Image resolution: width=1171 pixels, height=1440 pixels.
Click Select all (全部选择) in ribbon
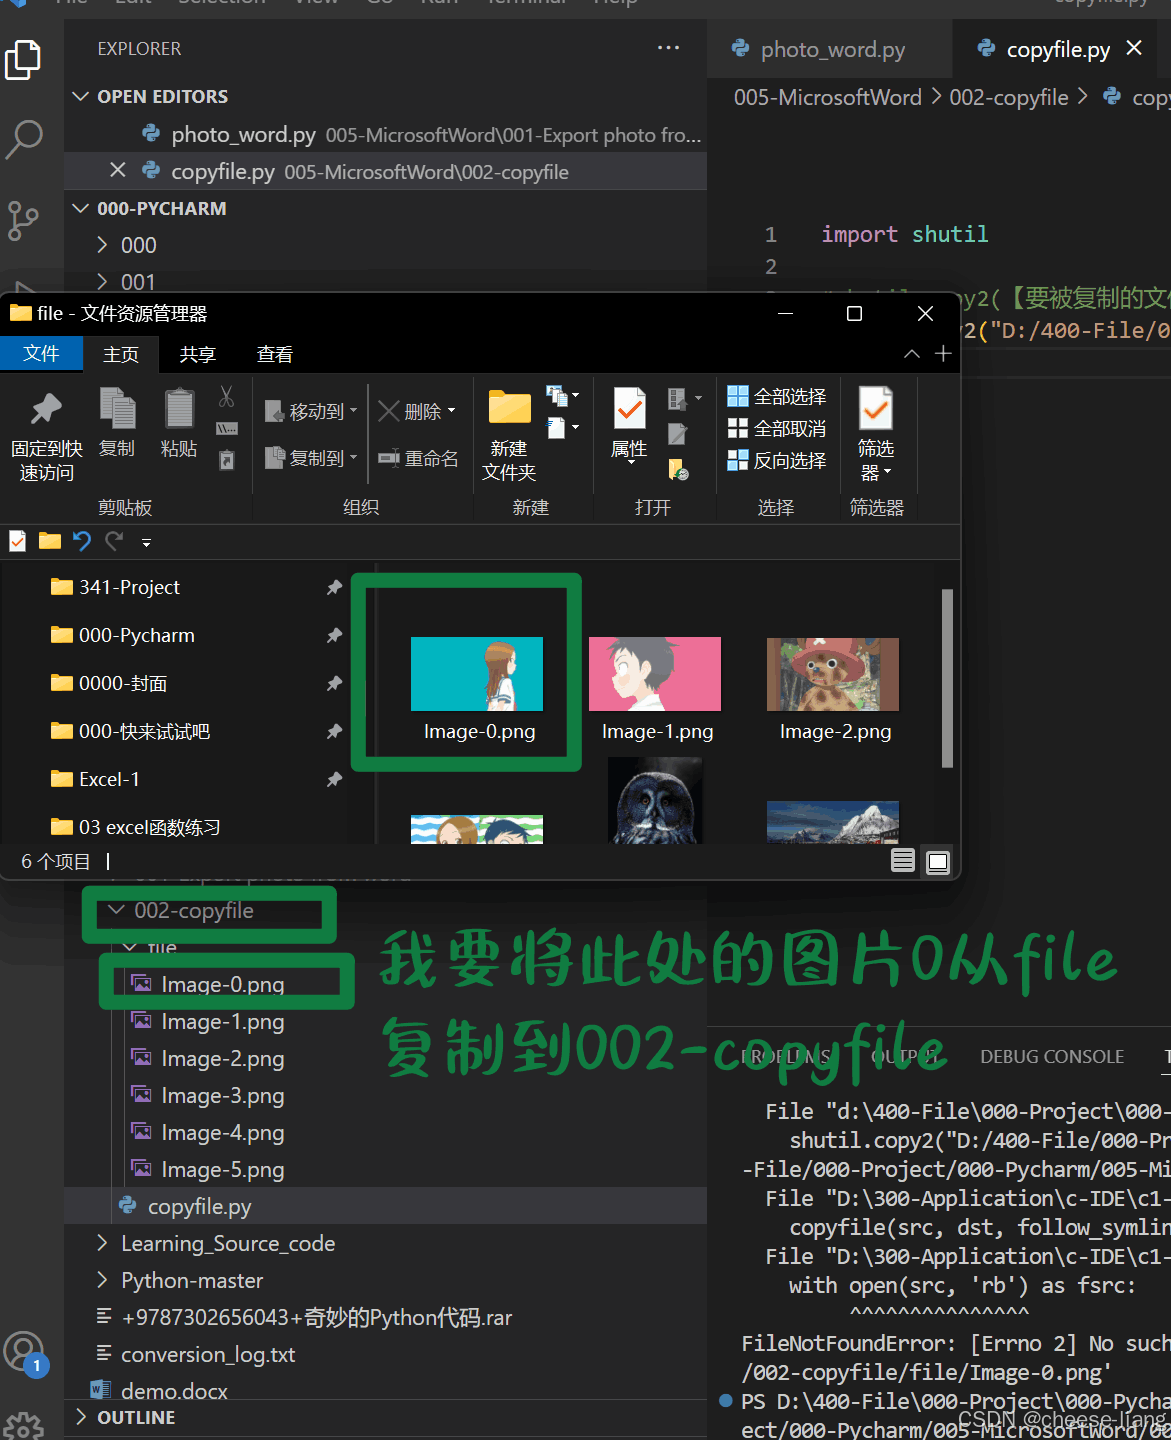[777, 397]
